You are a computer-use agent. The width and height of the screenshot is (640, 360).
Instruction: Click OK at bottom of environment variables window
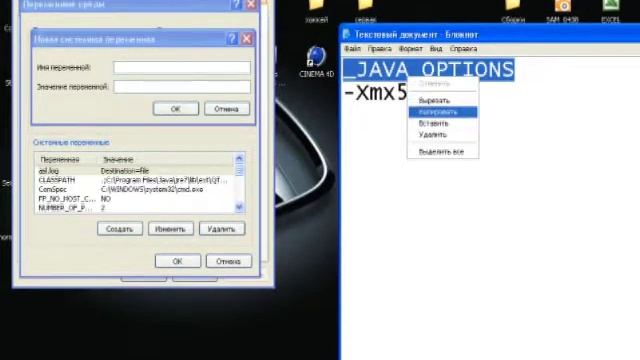click(178, 261)
